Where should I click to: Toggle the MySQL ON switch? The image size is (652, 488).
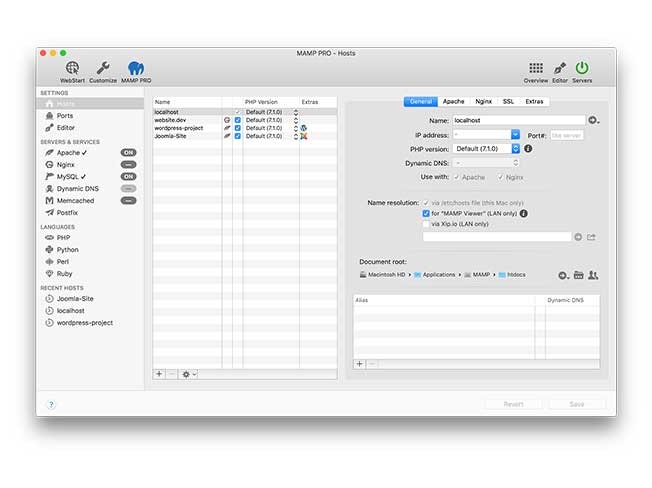(128, 177)
